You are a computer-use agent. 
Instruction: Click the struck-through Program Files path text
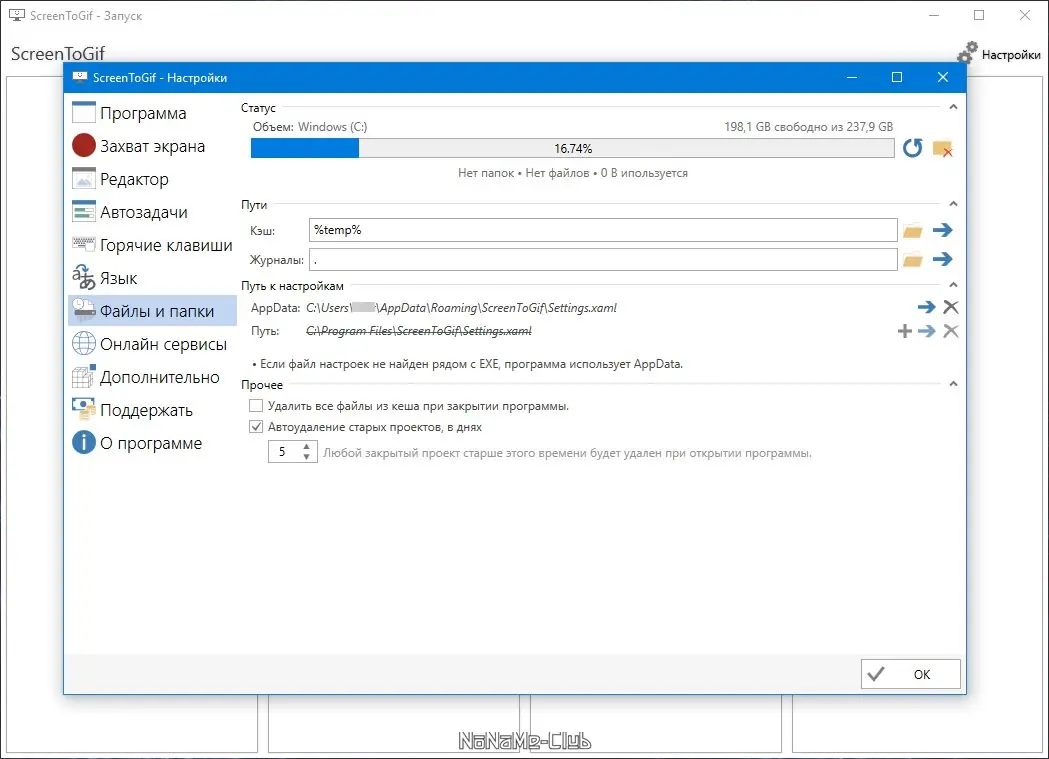point(419,331)
